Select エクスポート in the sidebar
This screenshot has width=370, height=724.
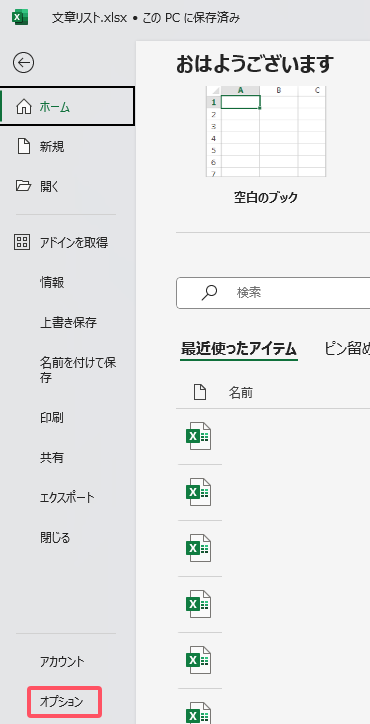point(68,498)
